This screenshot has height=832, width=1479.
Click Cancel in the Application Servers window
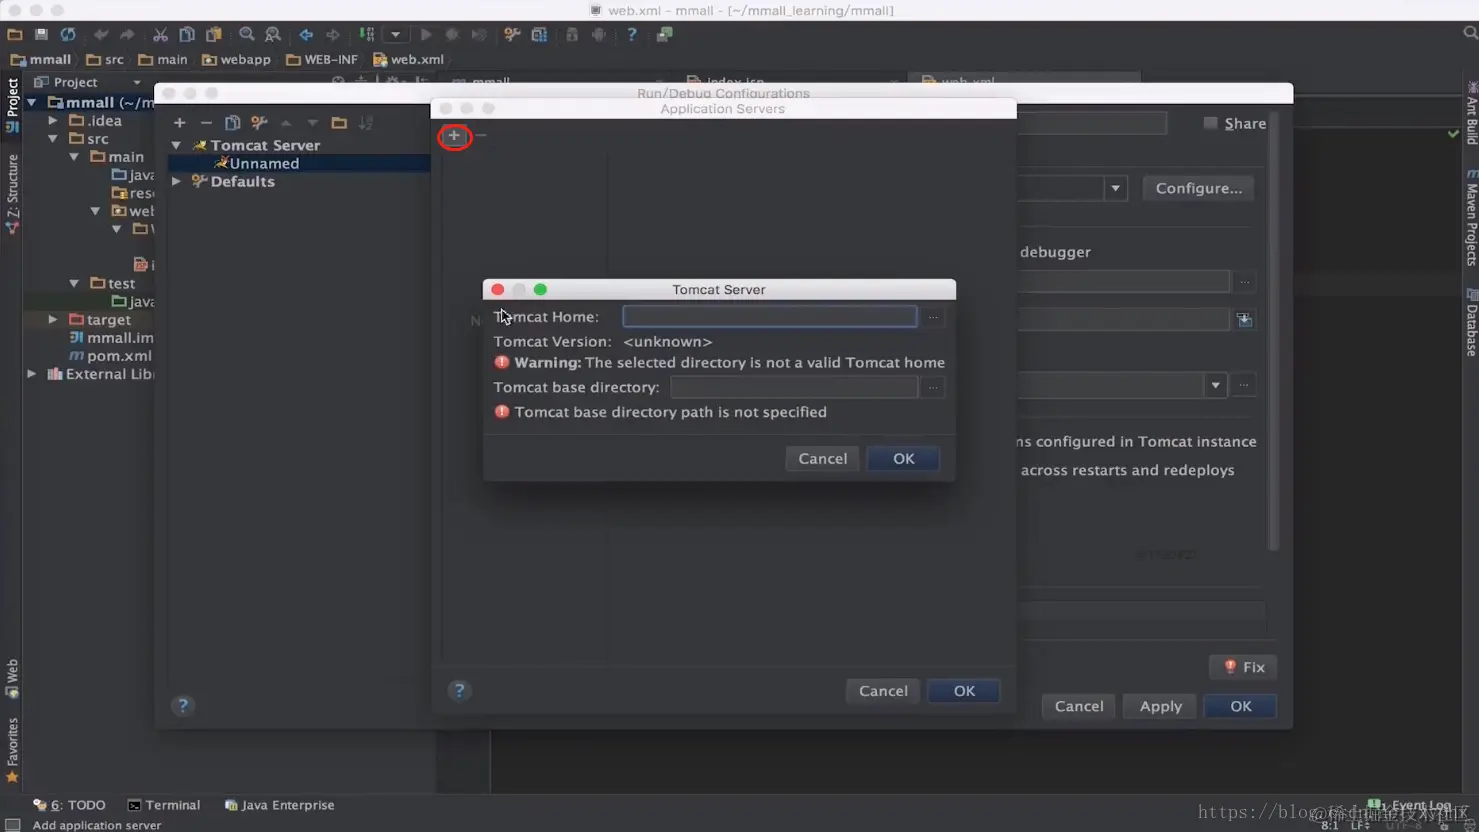pyautogui.click(x=883, y=691)
